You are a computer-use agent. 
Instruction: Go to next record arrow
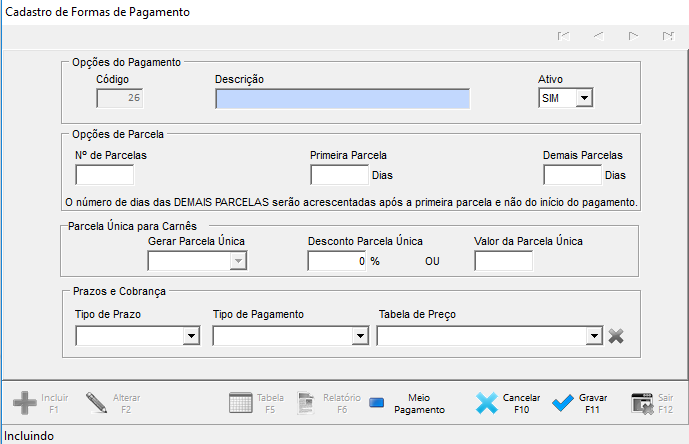click(633, 36)
